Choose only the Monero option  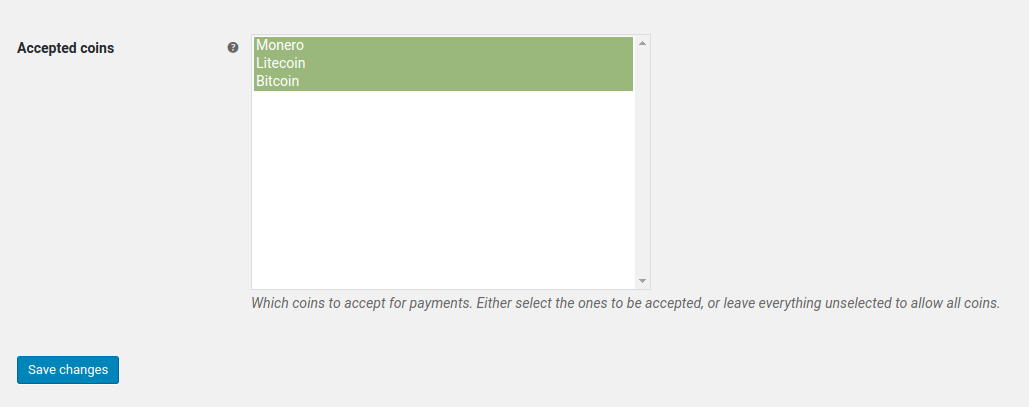point(444,45)
